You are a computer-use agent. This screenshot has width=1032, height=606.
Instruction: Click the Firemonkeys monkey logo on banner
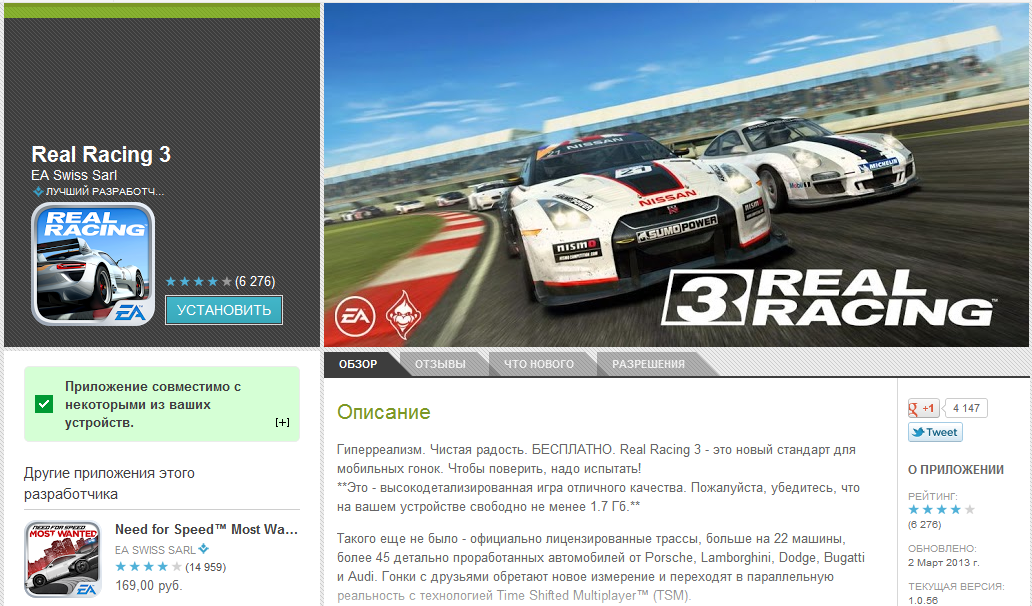coord(403,315)
